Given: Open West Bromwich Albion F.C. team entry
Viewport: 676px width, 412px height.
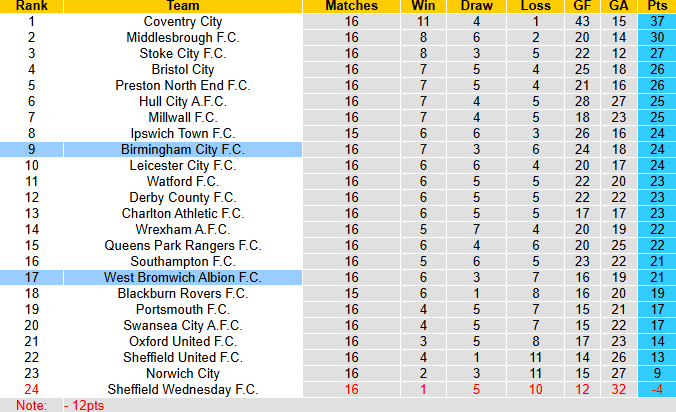Looking at the screenshot, I should 183,277.
